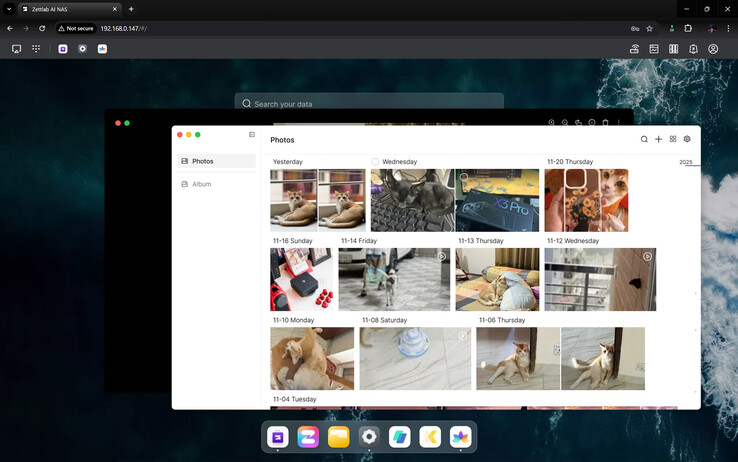Select all photos from Wednesday
This screenshot has height=462, width=738.
[375, 161]
